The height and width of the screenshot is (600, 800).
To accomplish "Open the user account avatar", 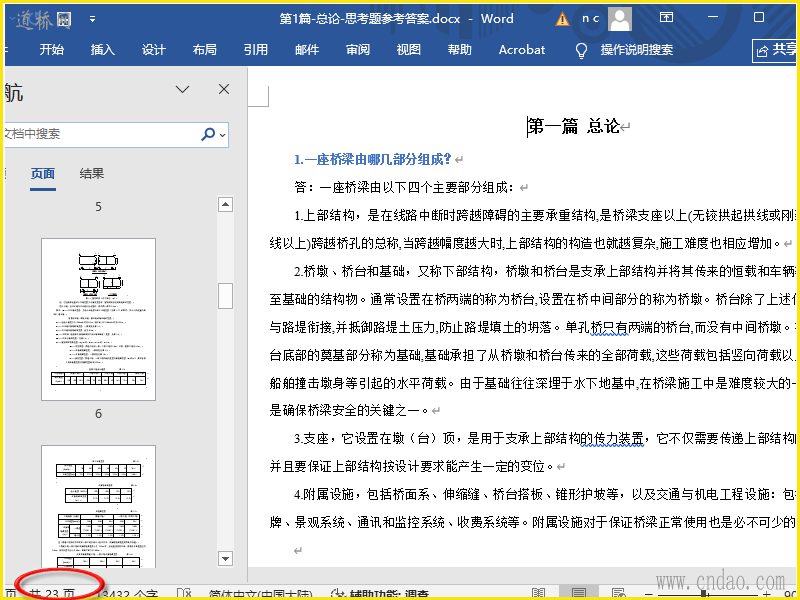I will [620, 19].
